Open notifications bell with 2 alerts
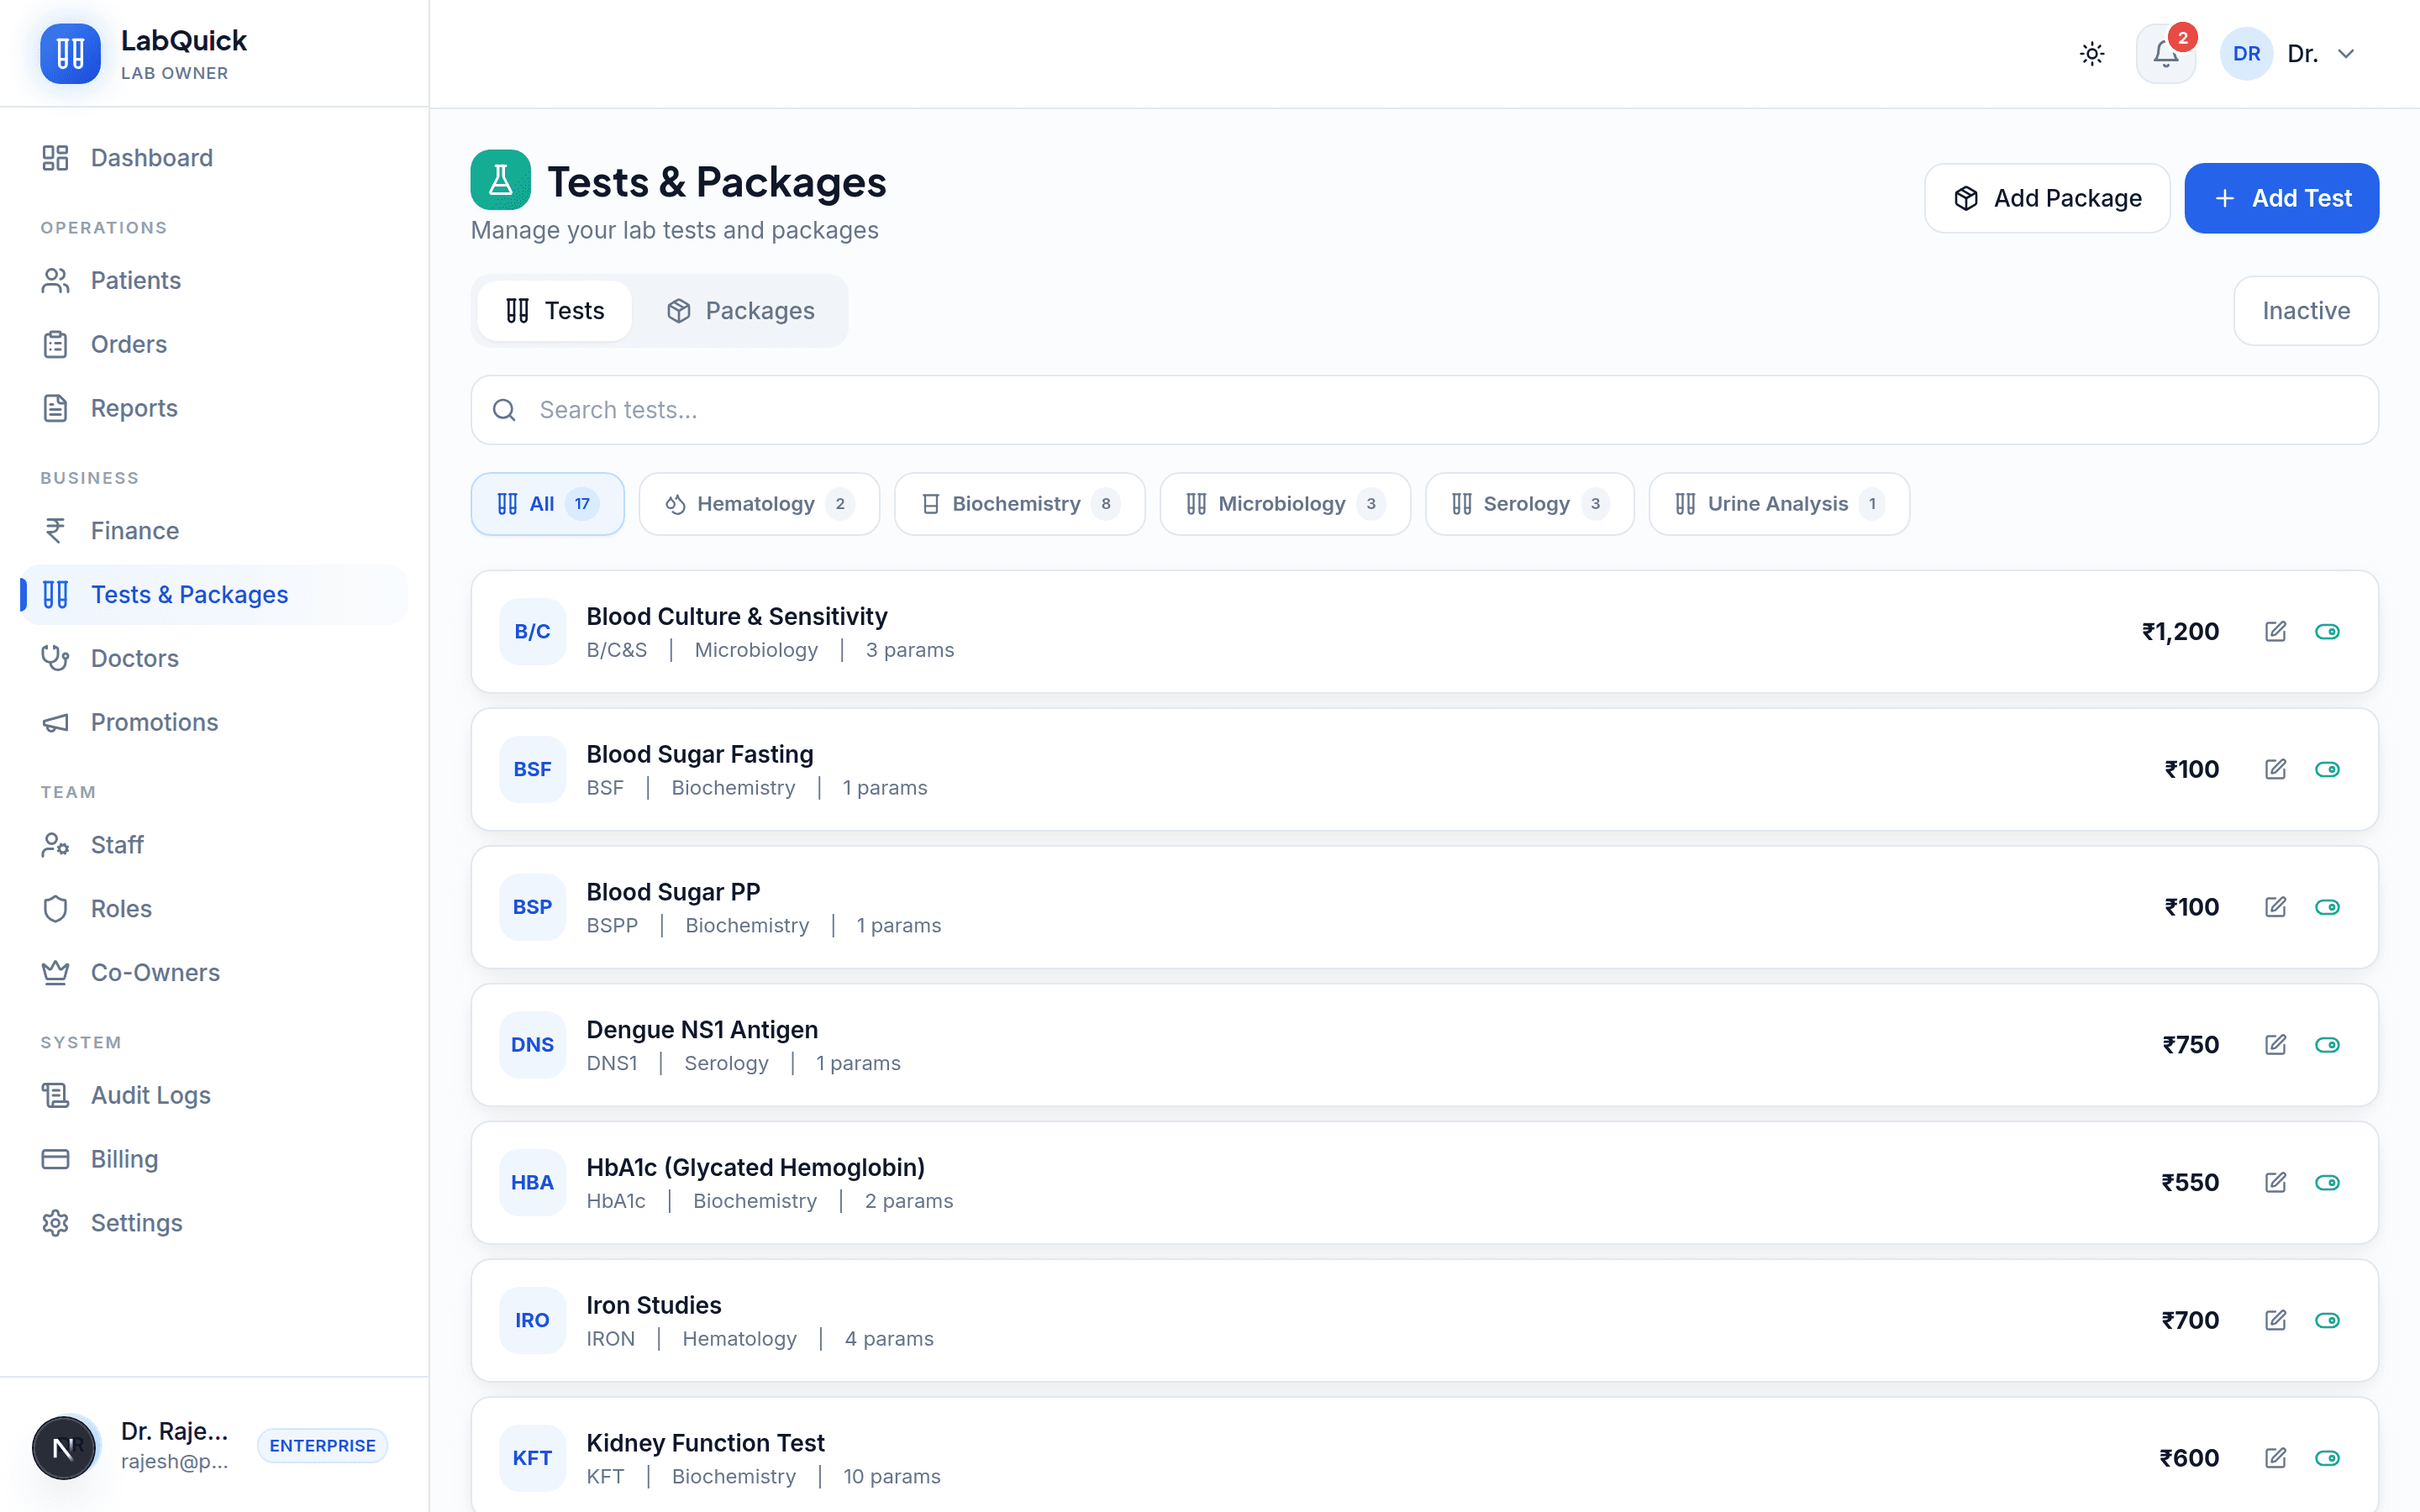 coord(2165,54)
